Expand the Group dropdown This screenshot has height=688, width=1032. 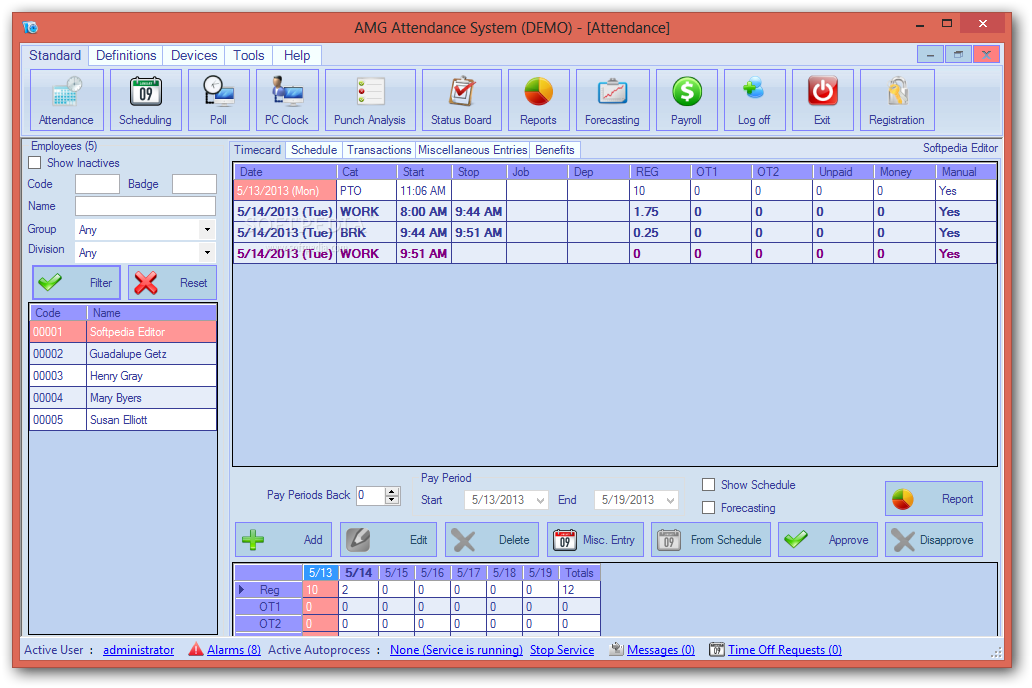point(207,230)
